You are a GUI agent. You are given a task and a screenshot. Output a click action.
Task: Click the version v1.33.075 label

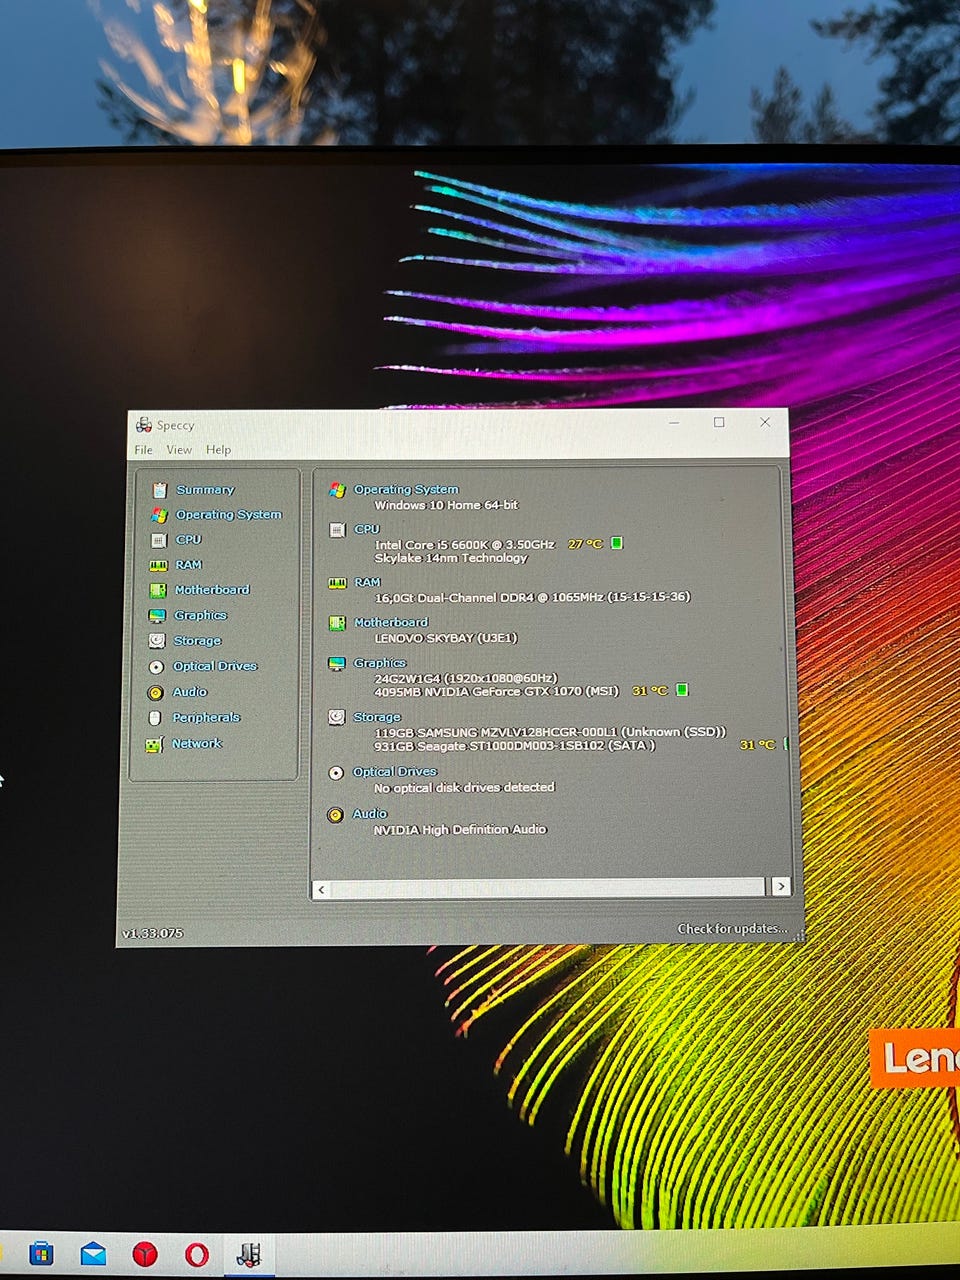point(152,933)
